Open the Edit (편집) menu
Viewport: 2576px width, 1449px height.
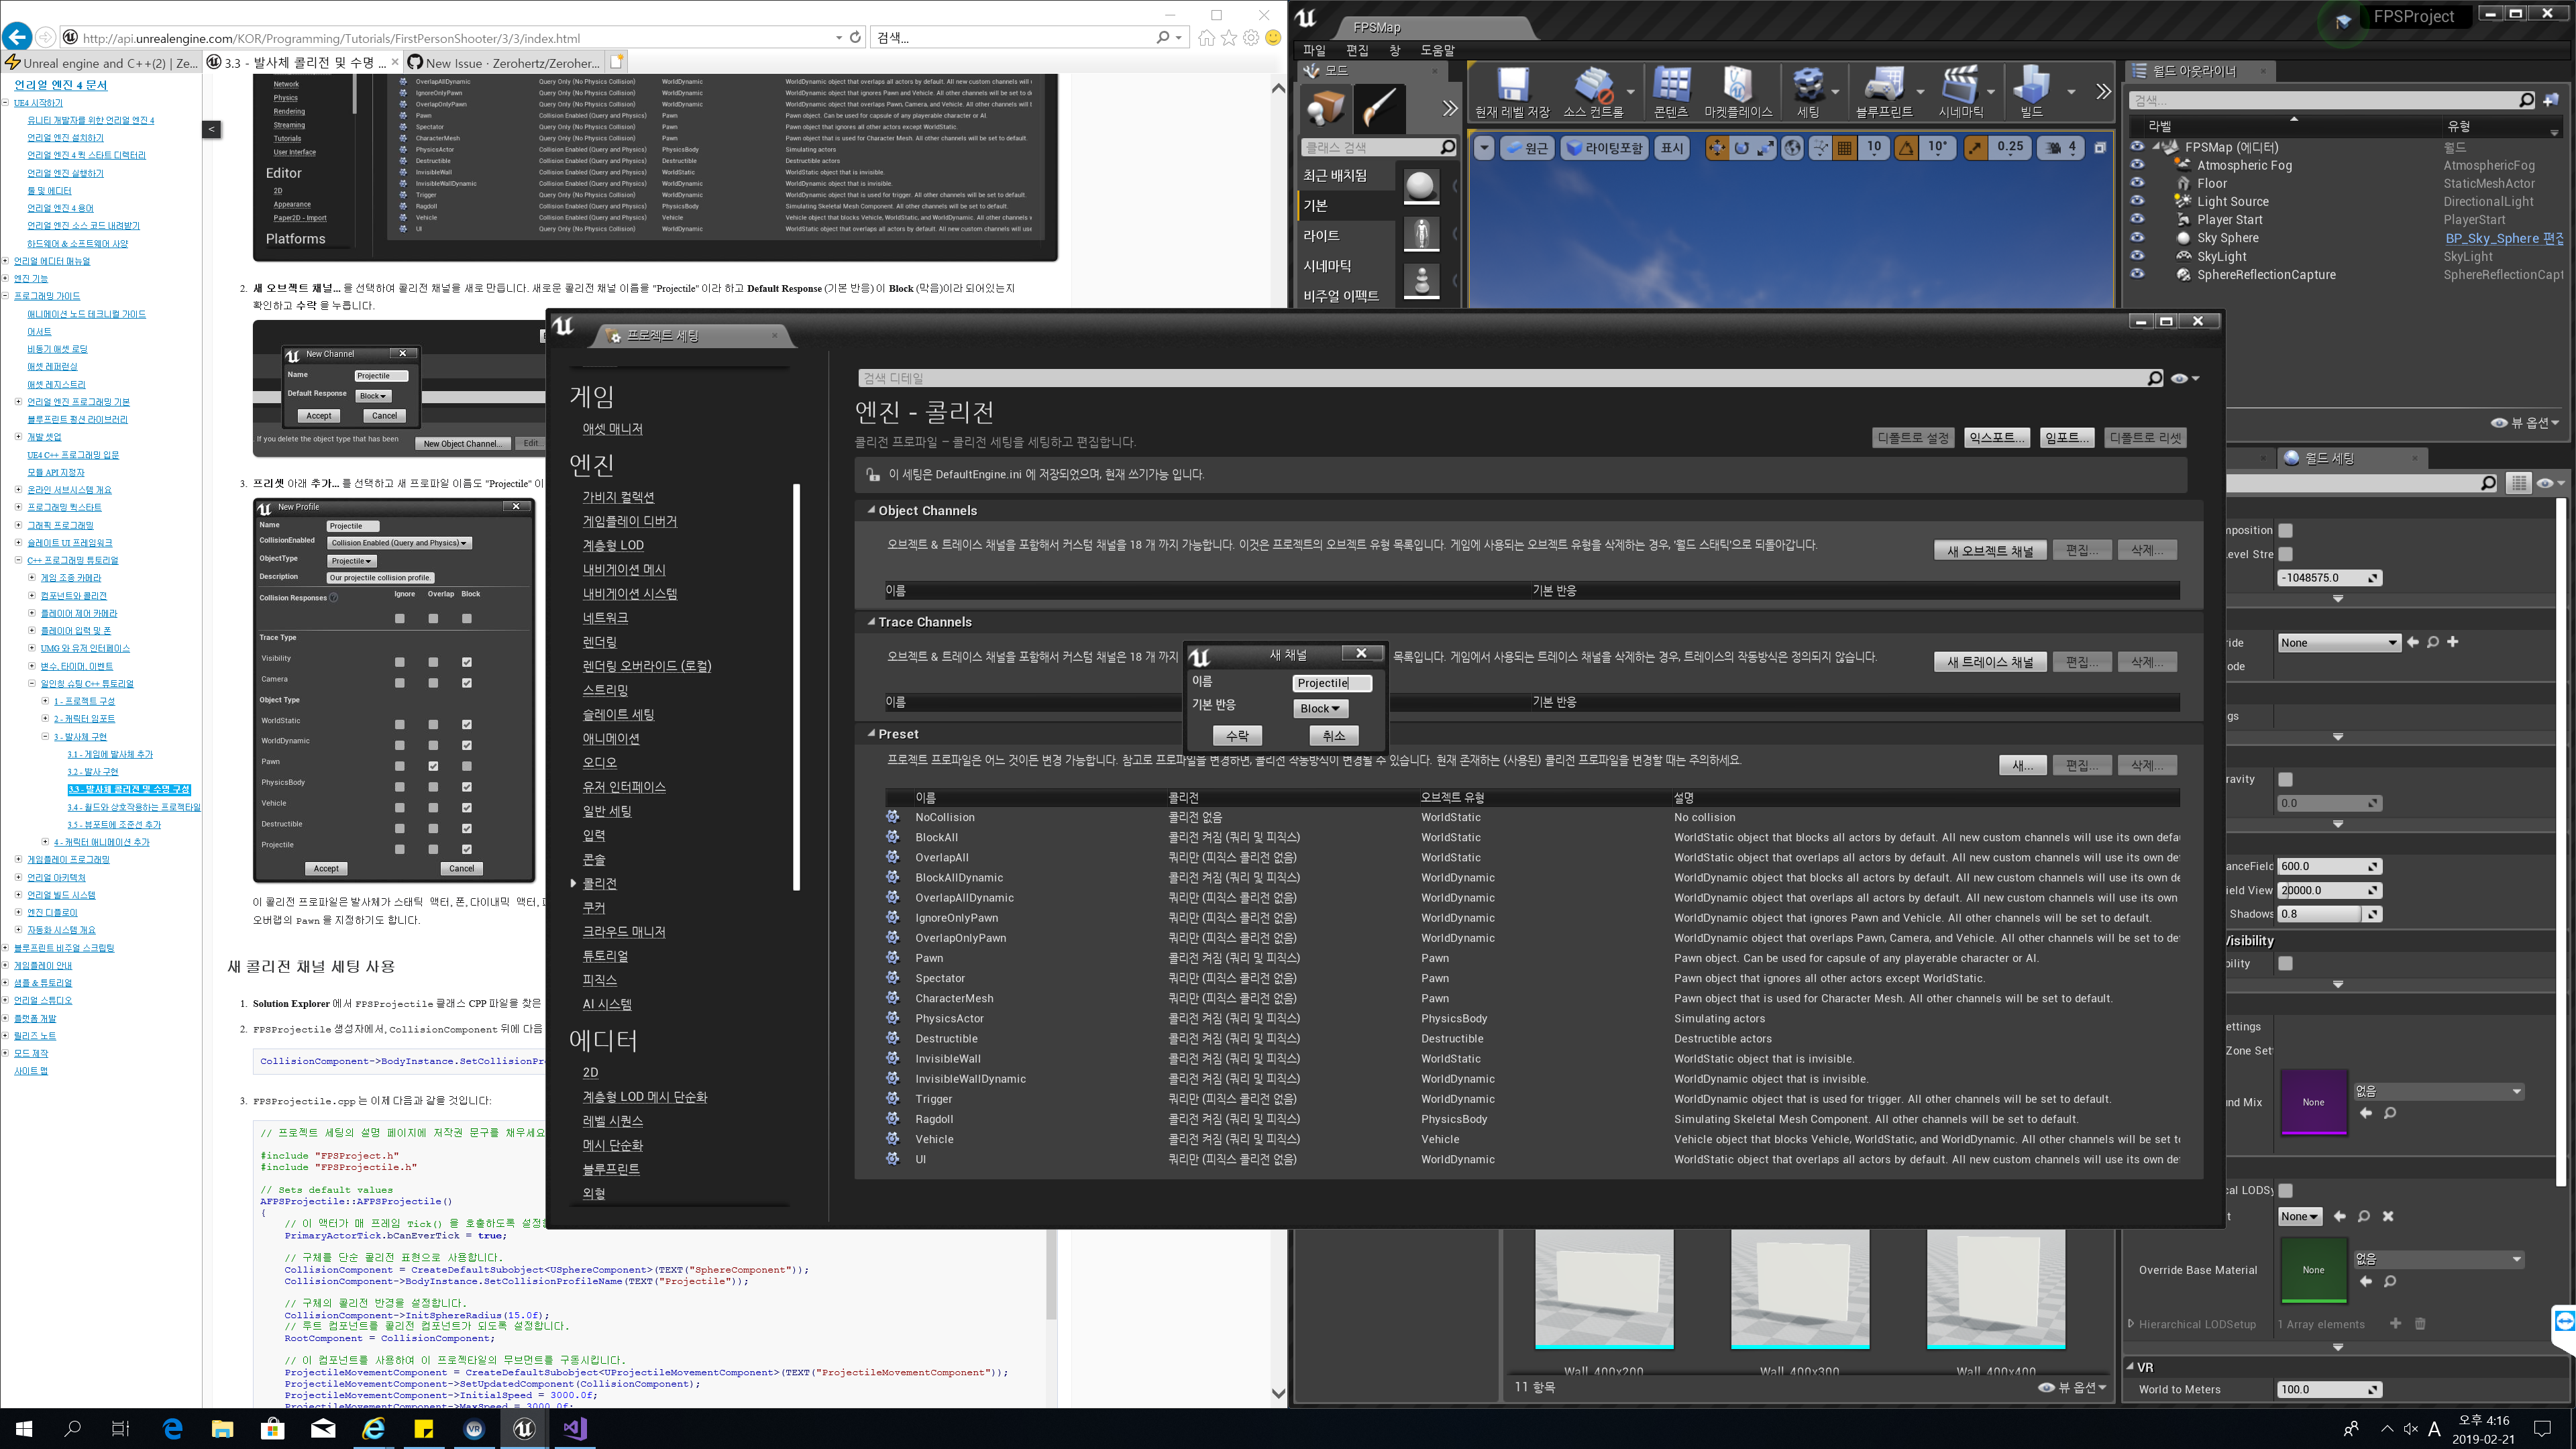(x=1357, y=50)
